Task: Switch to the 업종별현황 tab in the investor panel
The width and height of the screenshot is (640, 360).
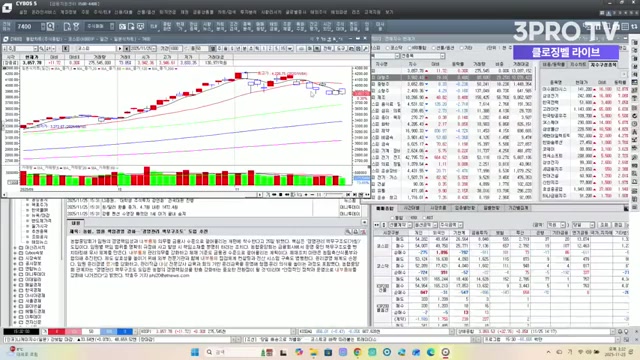Action: click(465, 208)
